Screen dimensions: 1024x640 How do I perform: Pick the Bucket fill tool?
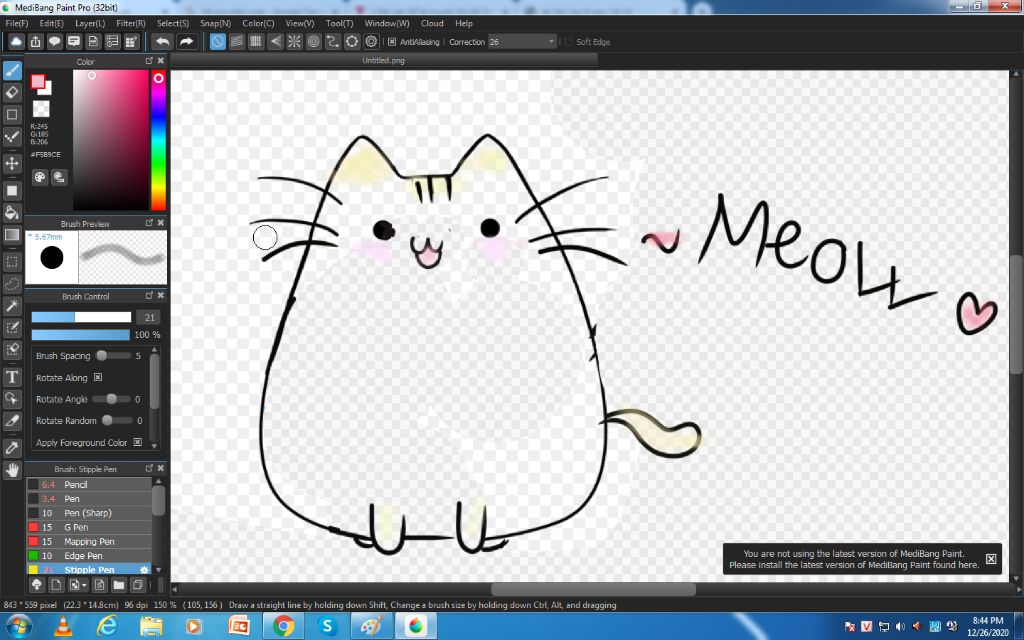pos(12,212)
